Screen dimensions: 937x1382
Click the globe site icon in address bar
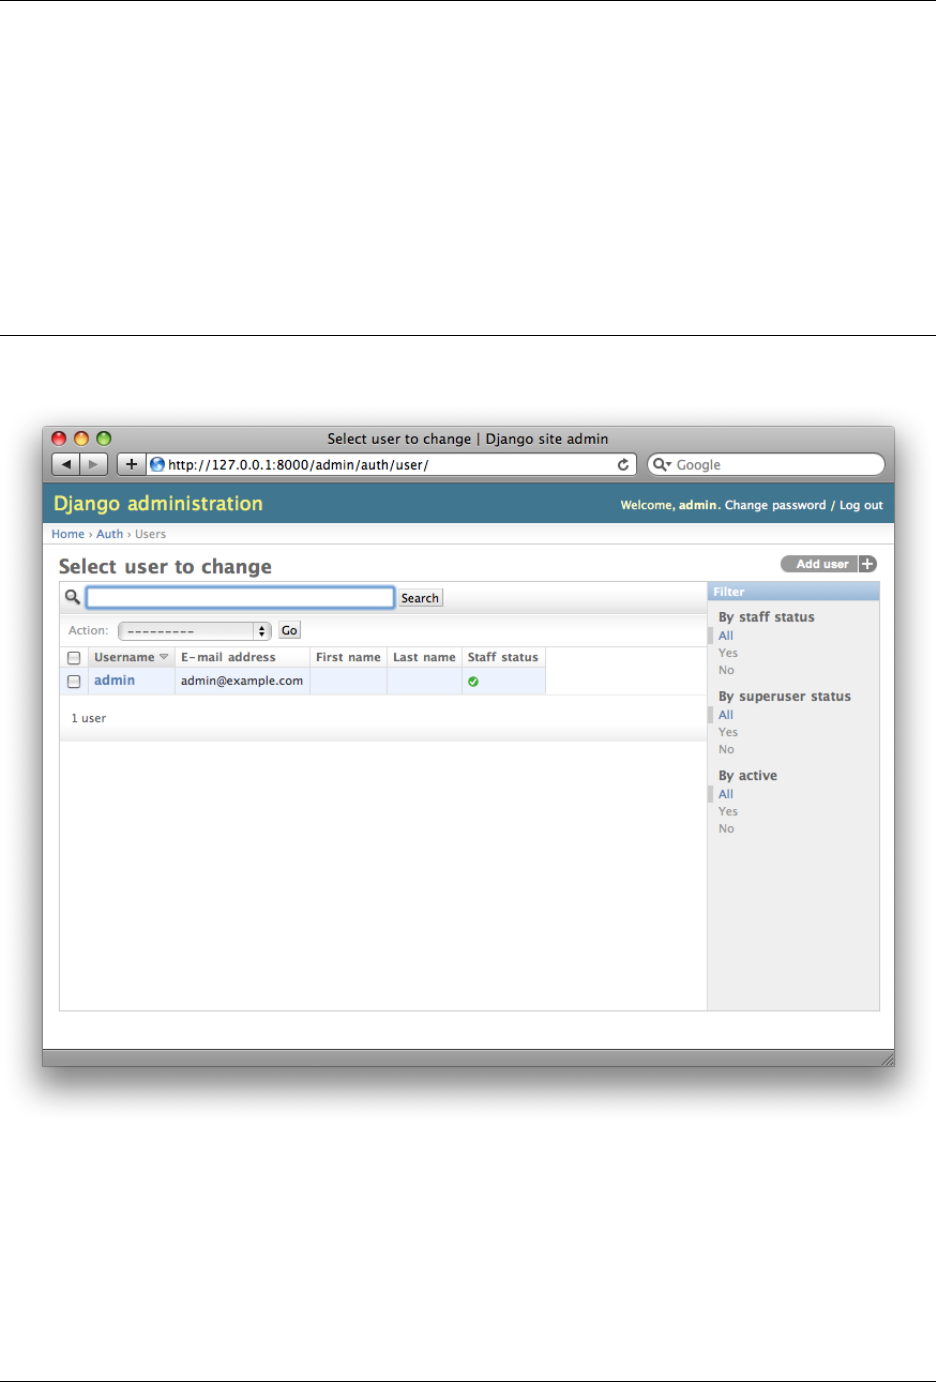(157, 465)
